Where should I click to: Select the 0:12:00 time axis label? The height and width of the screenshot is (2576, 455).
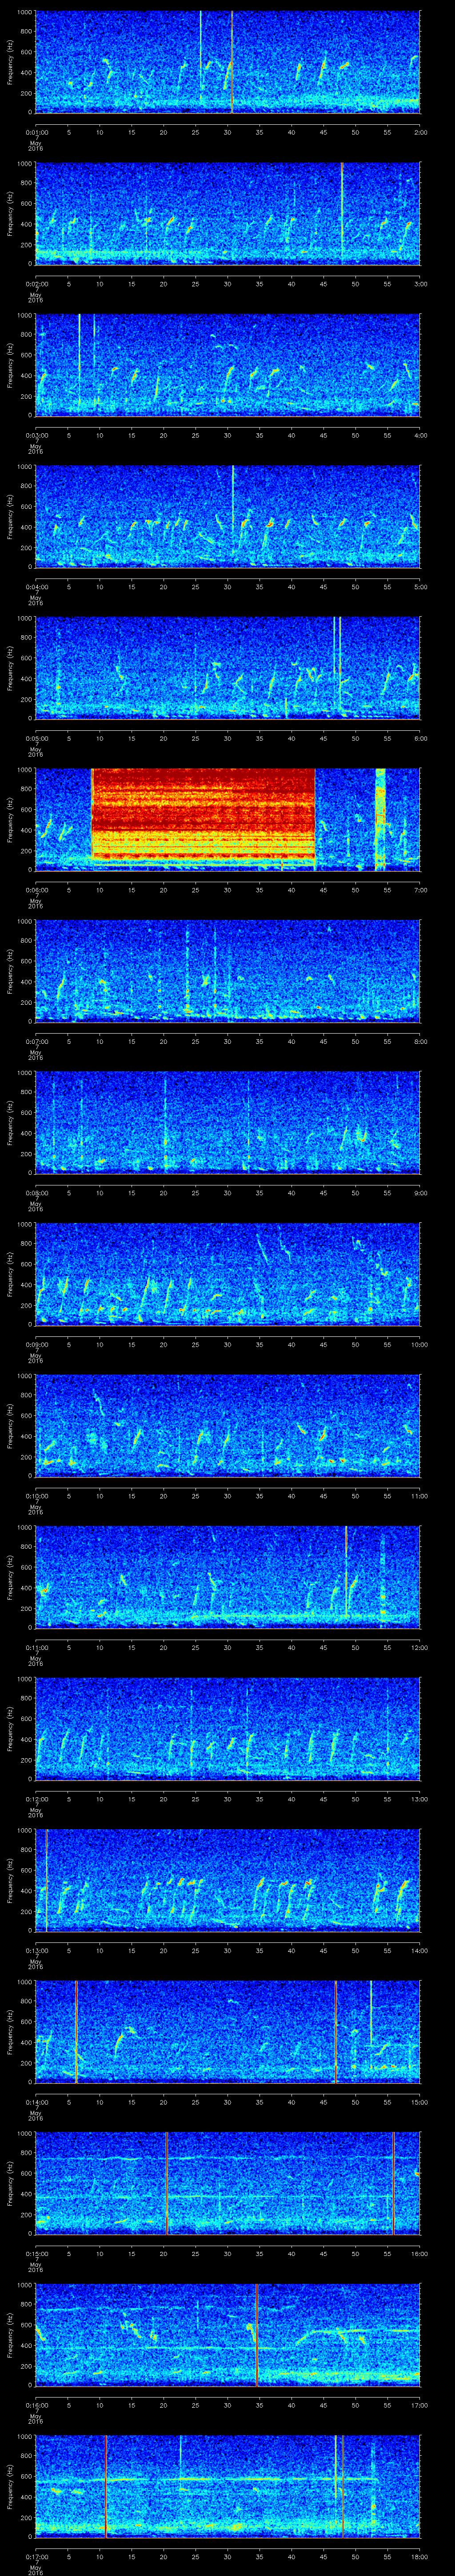pyautogui.click(x=36, y=1798)
